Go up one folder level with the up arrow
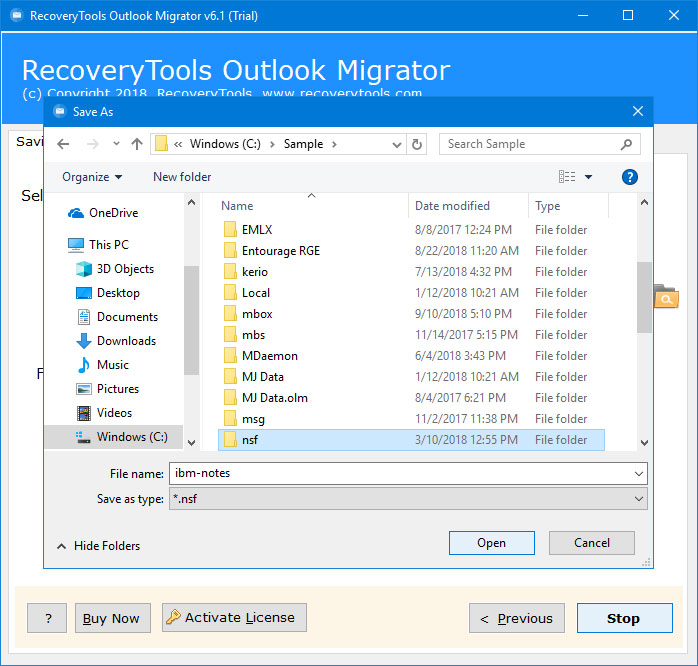Image resolution: width=698 pixels, height=666 pixels. pyautogui.click(x=137, y=144)
